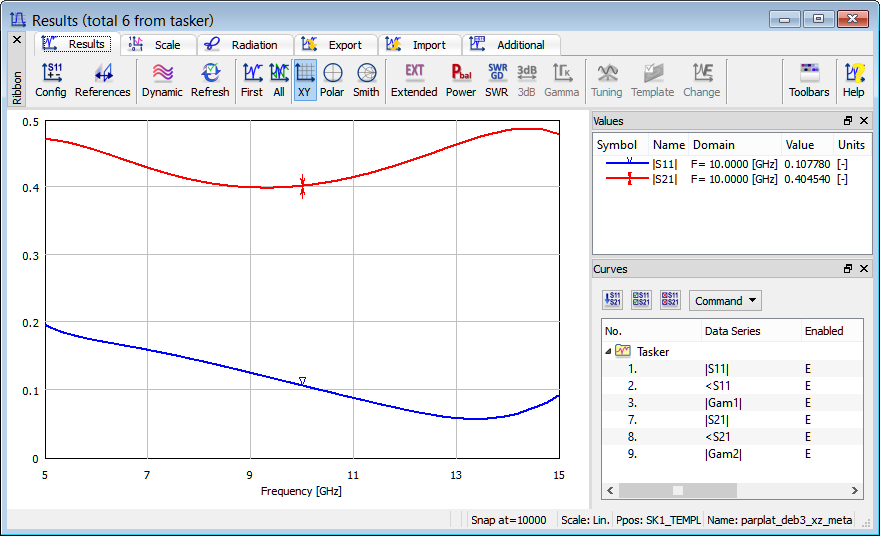Click the Tuning tool

coord(607,80)
